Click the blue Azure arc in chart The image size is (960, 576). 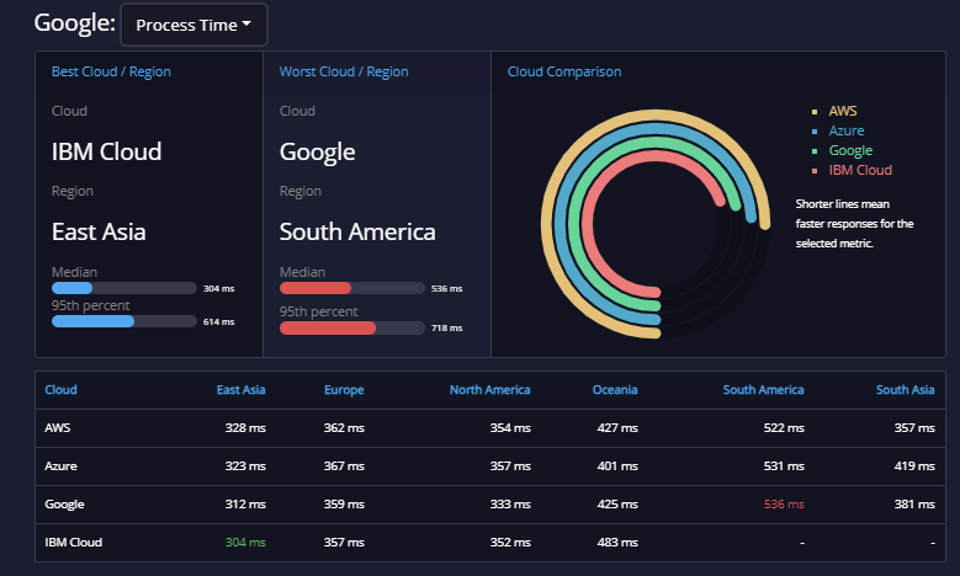click(559, 223)
